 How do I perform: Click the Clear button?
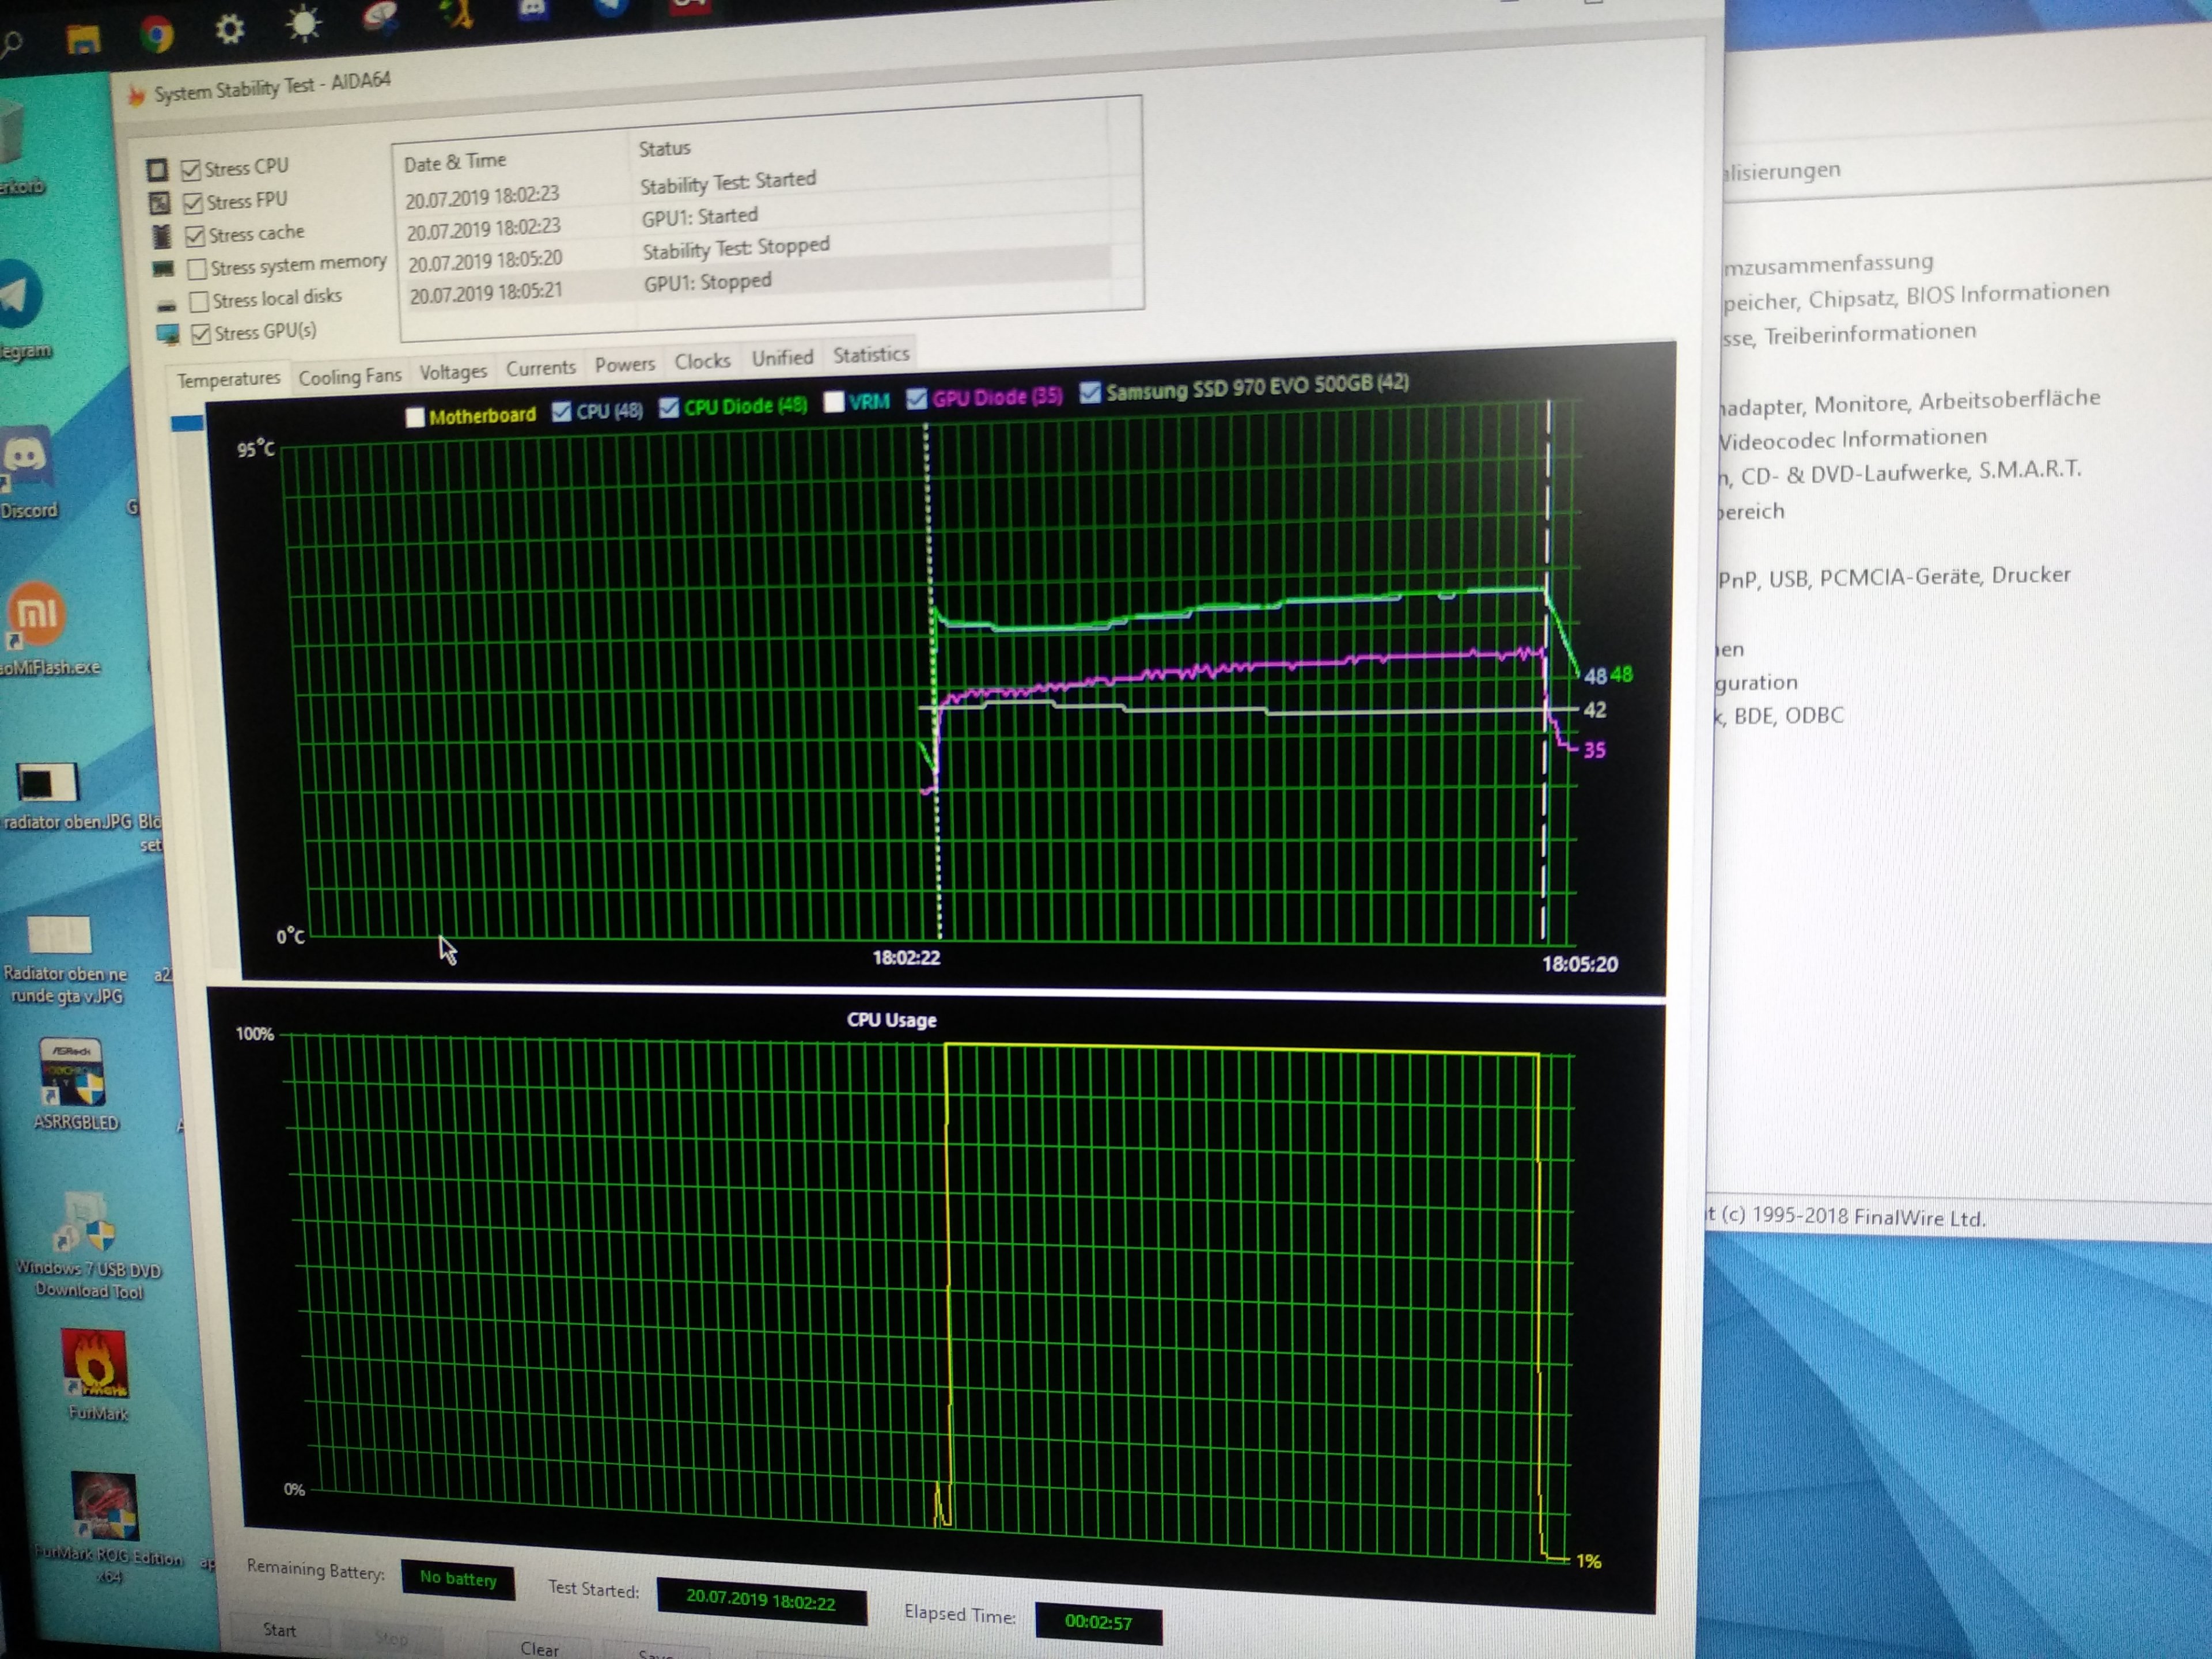(539, 1648)
